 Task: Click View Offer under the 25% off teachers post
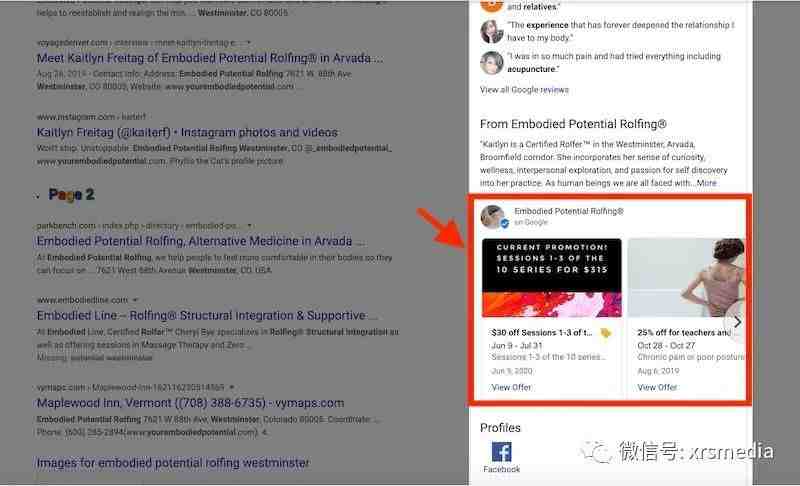coord(657,387)
